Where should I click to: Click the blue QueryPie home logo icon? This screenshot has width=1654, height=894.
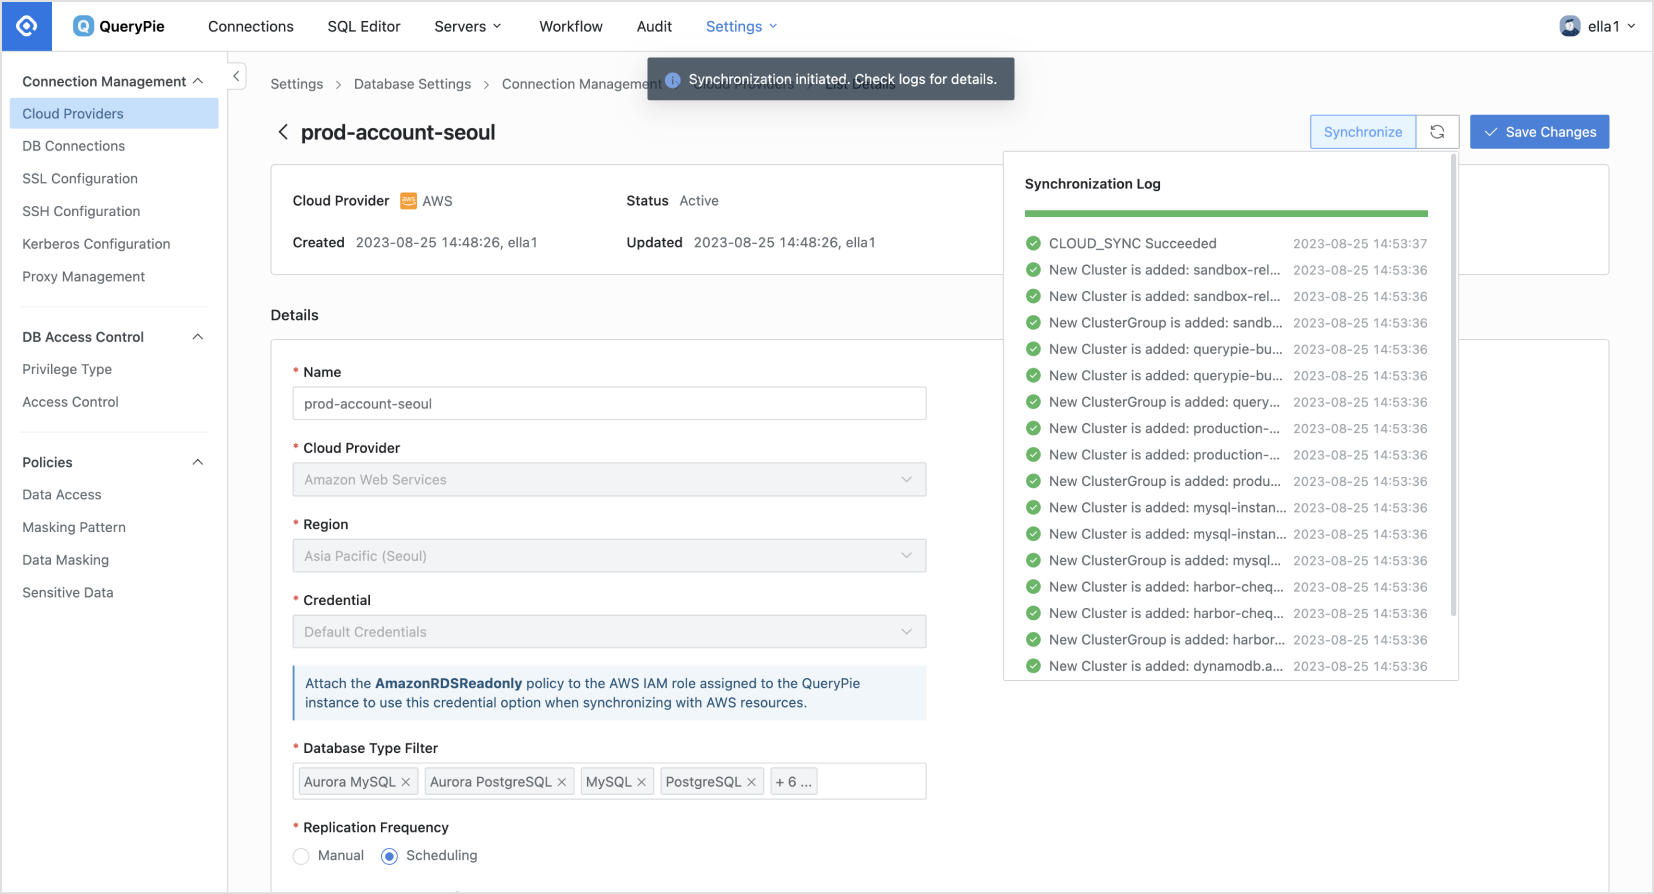pos(27,26)
